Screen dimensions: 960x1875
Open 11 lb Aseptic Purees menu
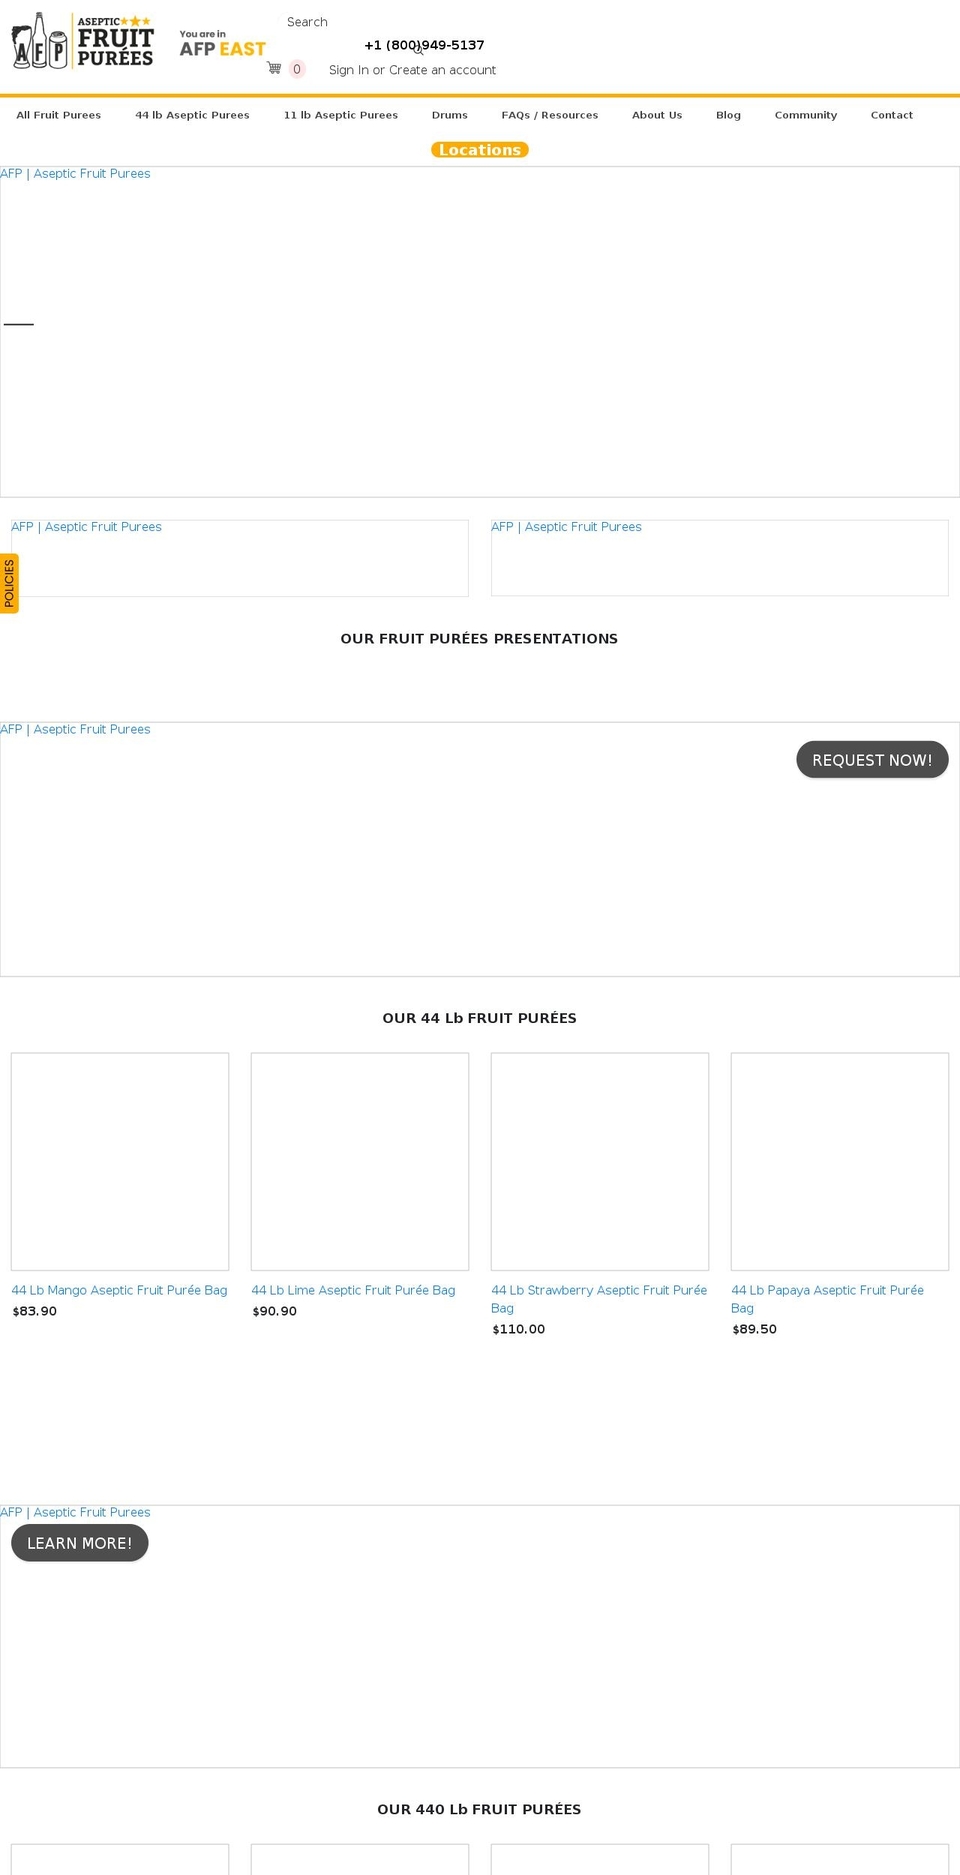(341, 115)
